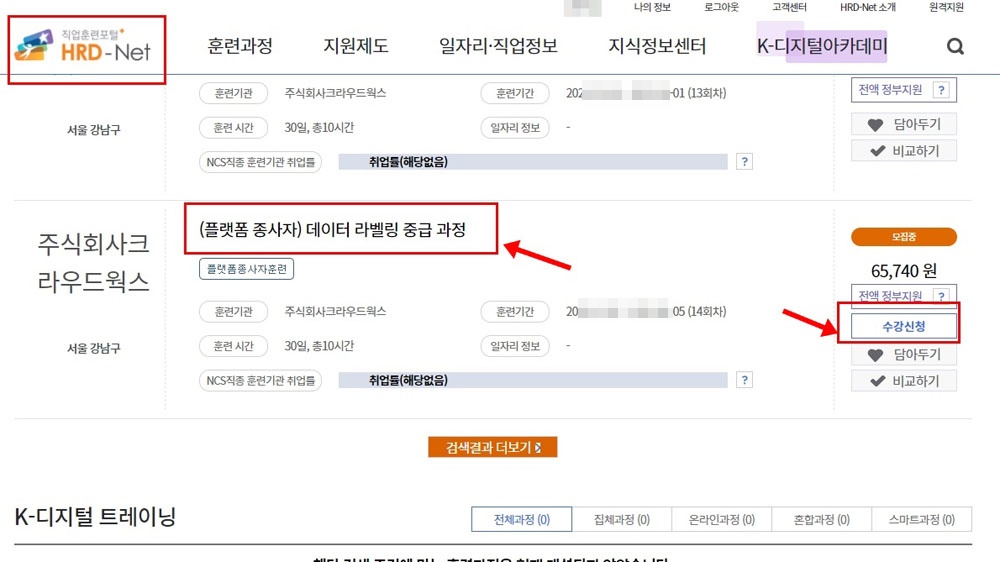Click first course's 취업률(해당없음) bar
Viewport: 1000px width, 562px height.
click(x=533, y=162)
